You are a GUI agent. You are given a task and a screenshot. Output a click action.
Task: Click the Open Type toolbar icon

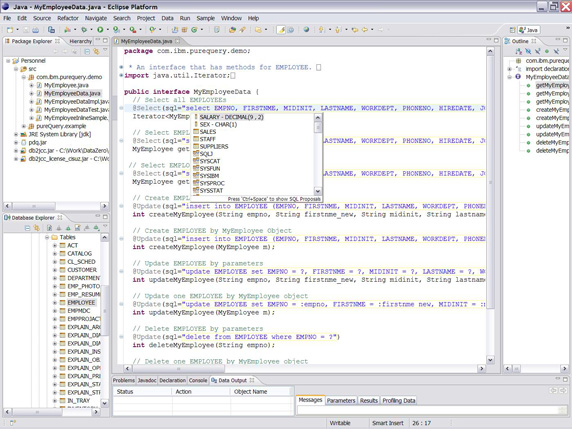point(232,30)
